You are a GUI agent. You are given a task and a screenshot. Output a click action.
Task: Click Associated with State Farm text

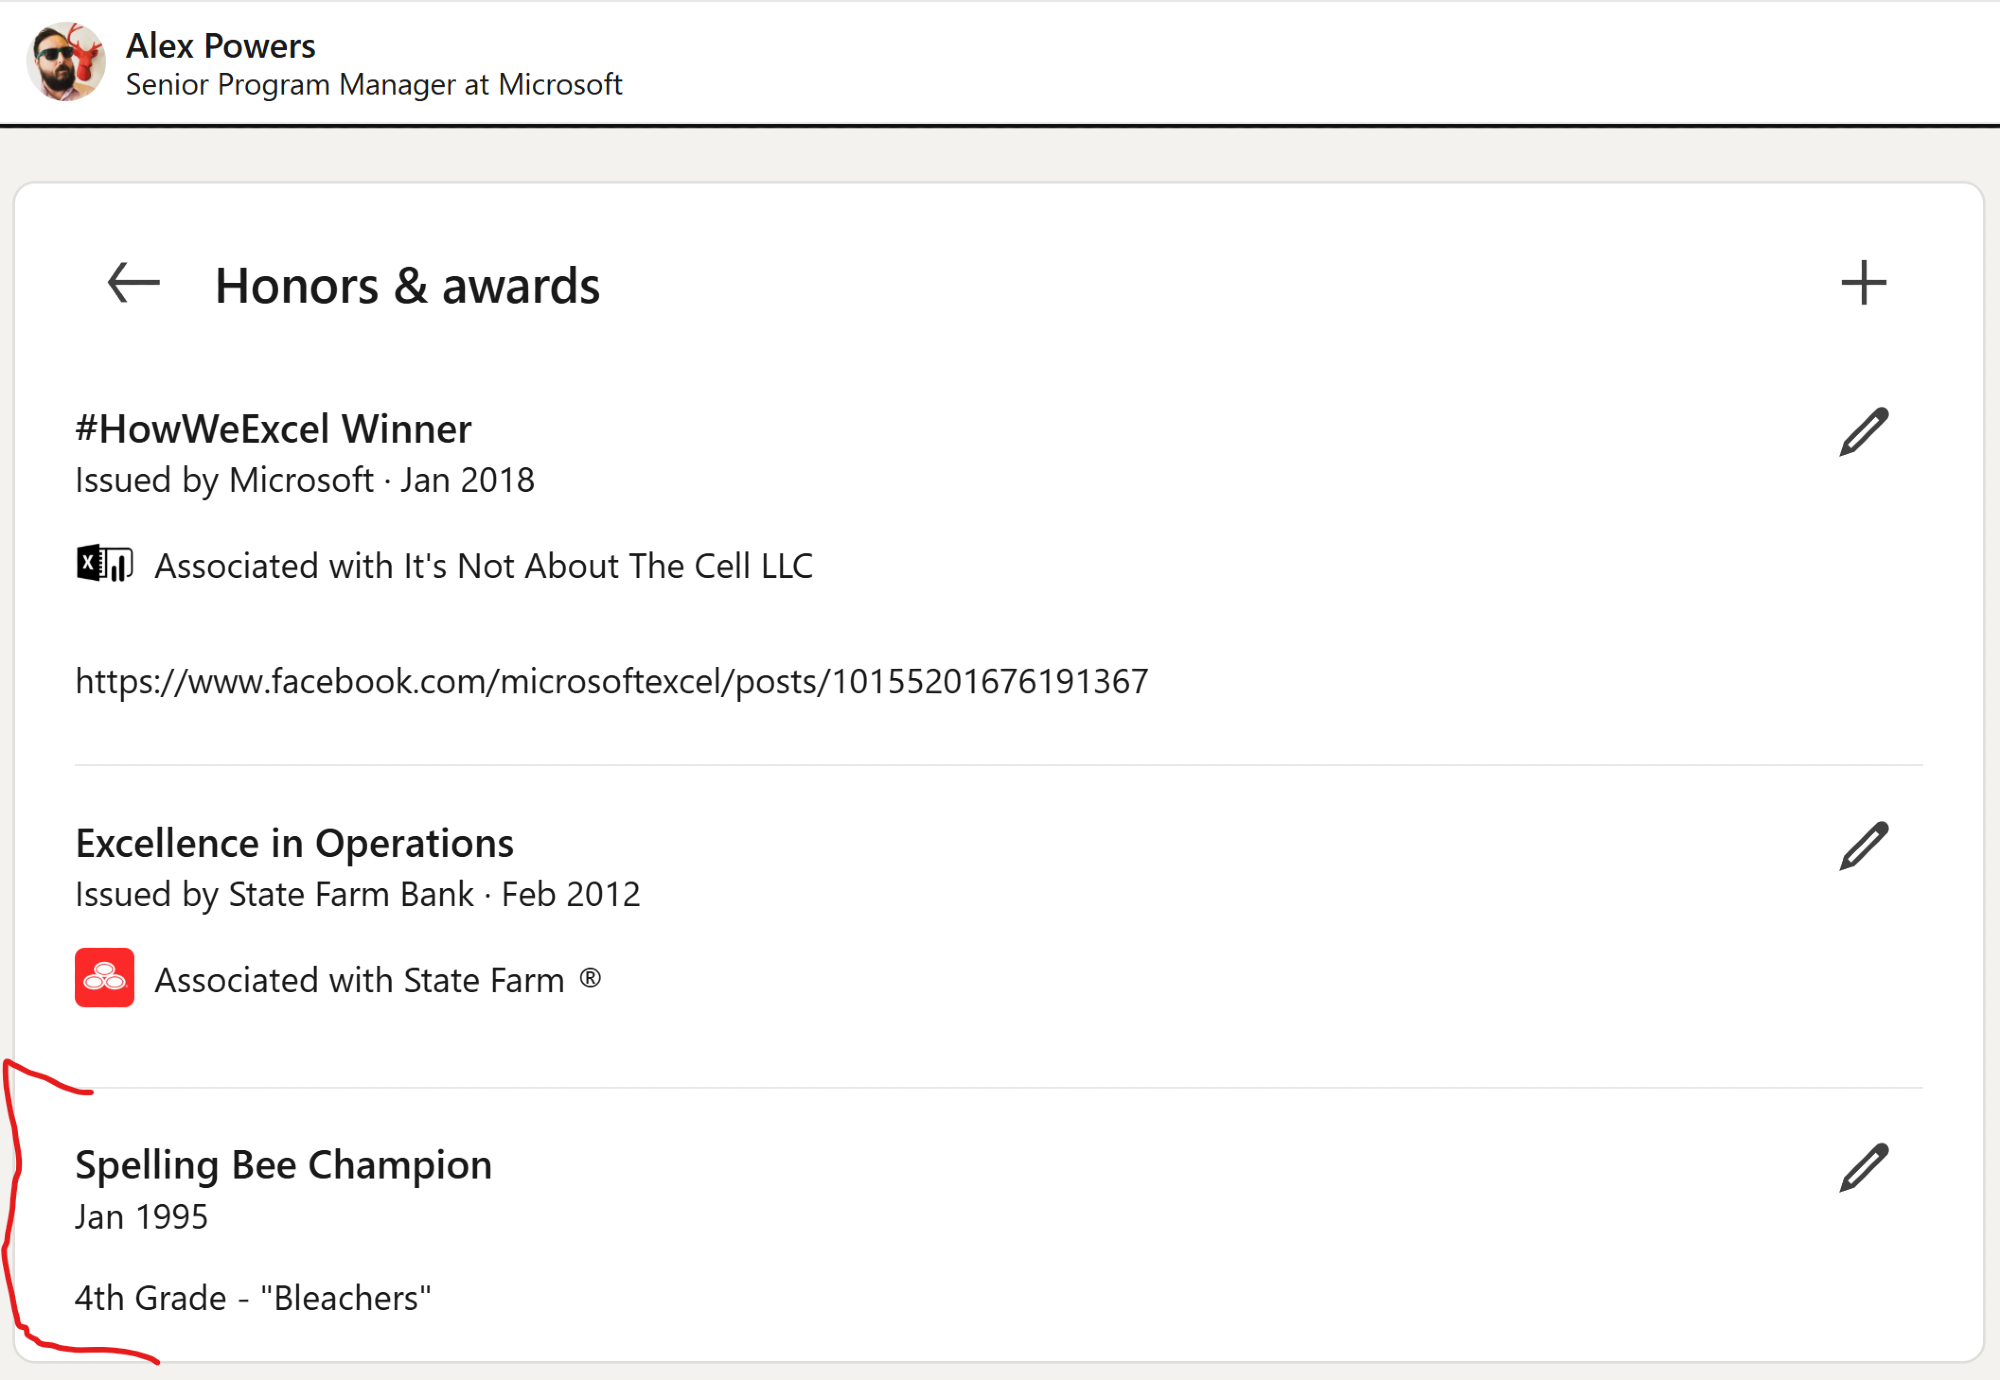click(x=377, y=980)
